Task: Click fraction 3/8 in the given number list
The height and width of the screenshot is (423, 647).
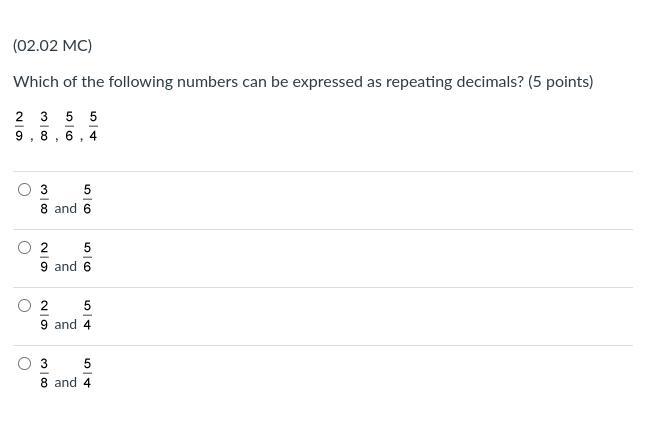Action: [x=44, y=127]
